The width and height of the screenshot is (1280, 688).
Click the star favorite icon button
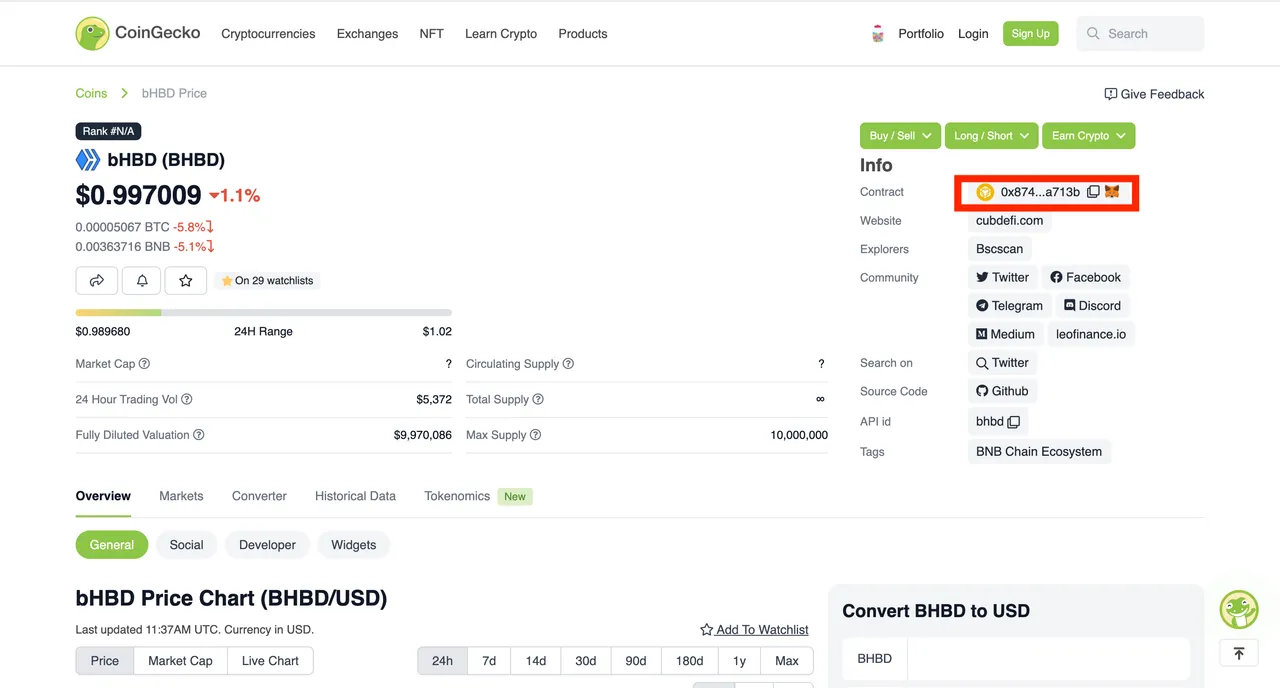(186, 281)
